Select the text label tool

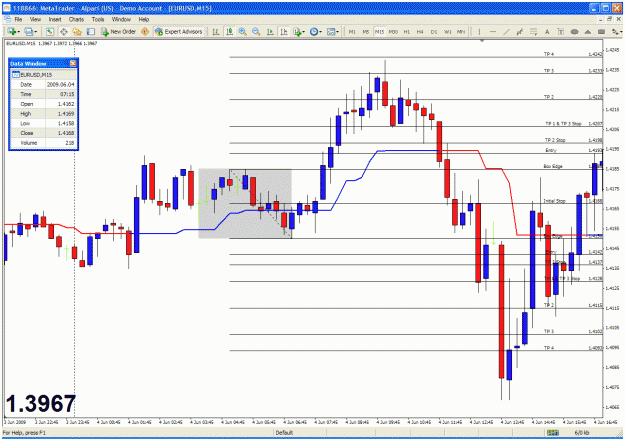[x=560, y=31]
